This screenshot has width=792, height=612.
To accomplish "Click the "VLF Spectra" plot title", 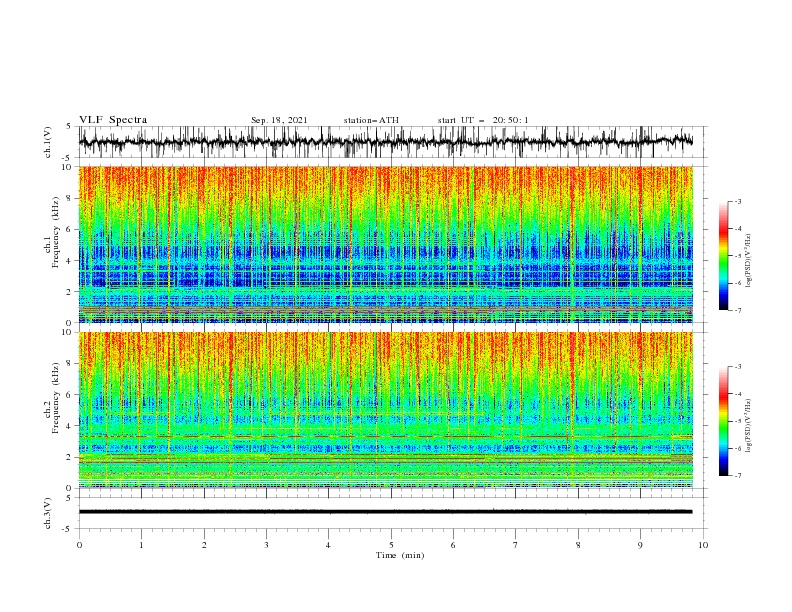I will click(x=113, y=120).
